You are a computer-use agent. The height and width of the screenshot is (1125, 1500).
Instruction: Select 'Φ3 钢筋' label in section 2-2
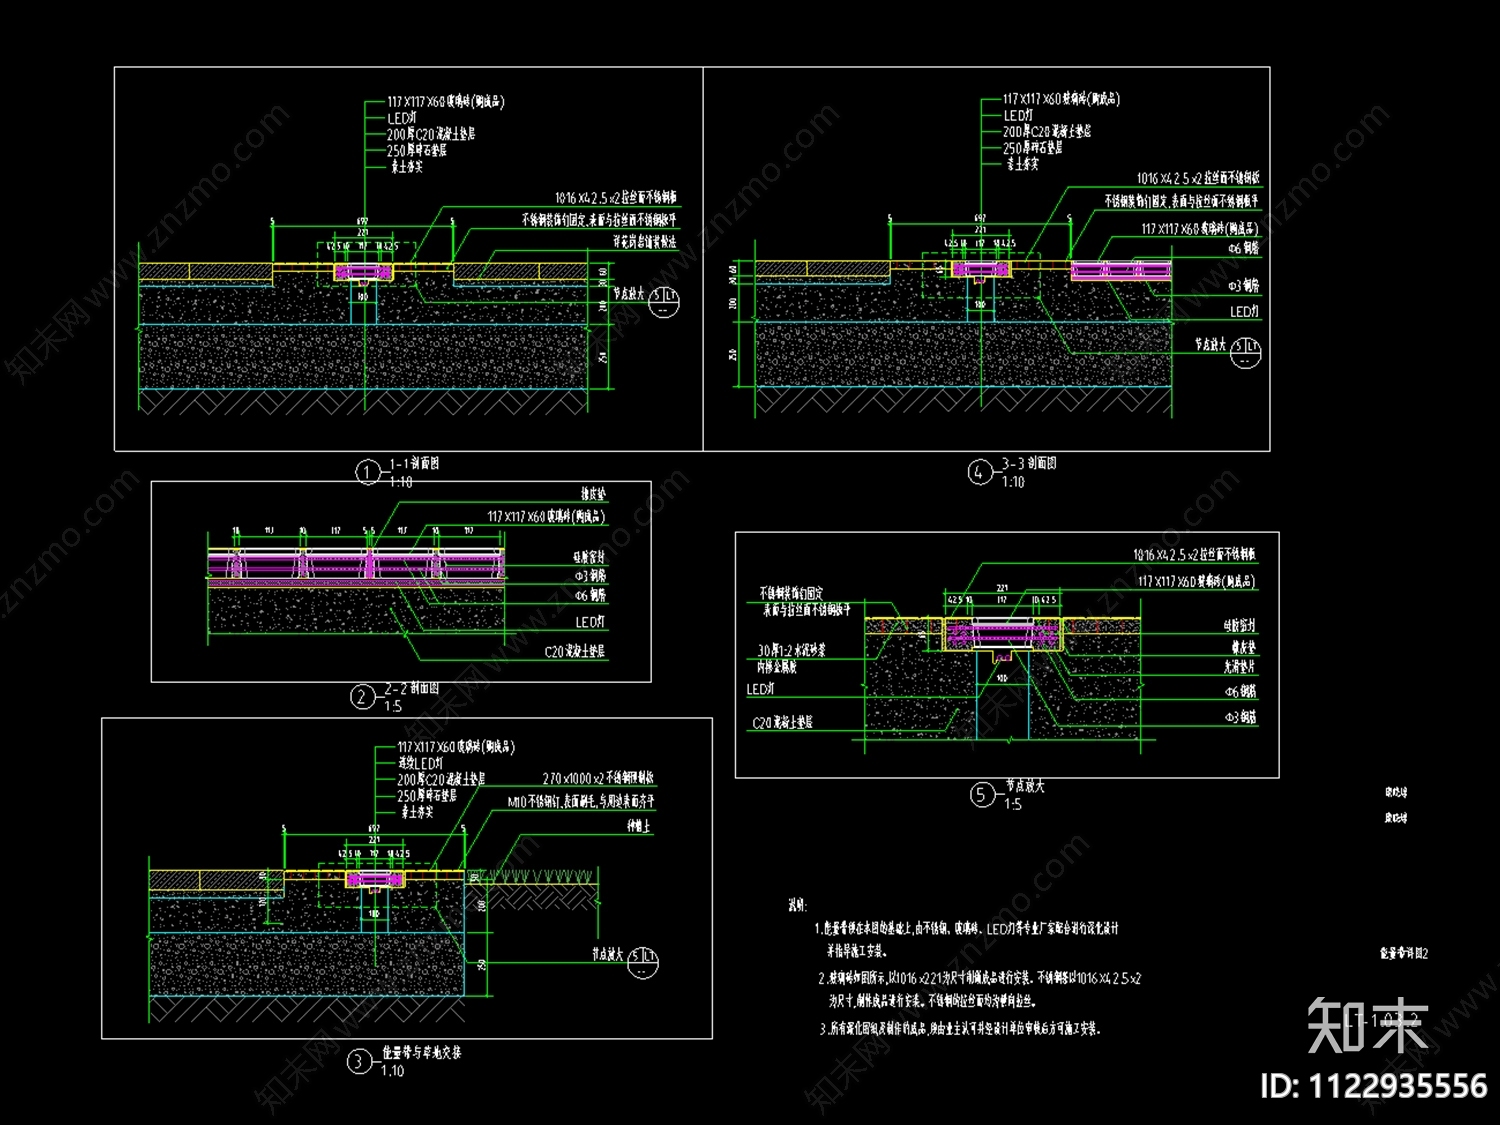[x=590, y=576]
